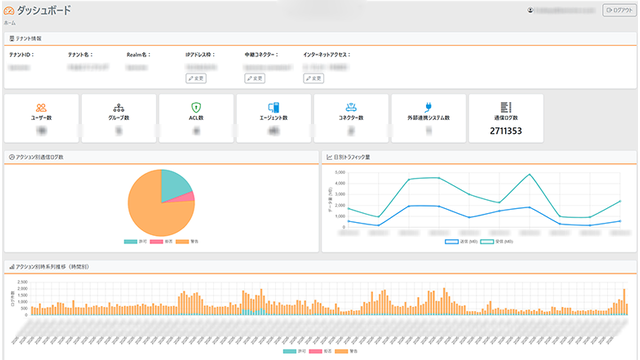640x360 pixels.
Task: Go to ホーム breadcrumb link
Action: [10, 23]
